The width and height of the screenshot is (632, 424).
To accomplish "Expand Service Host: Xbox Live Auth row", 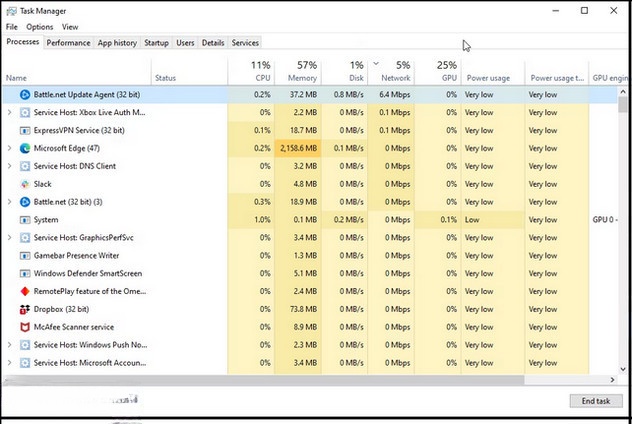I will click(x=9, y=112).
